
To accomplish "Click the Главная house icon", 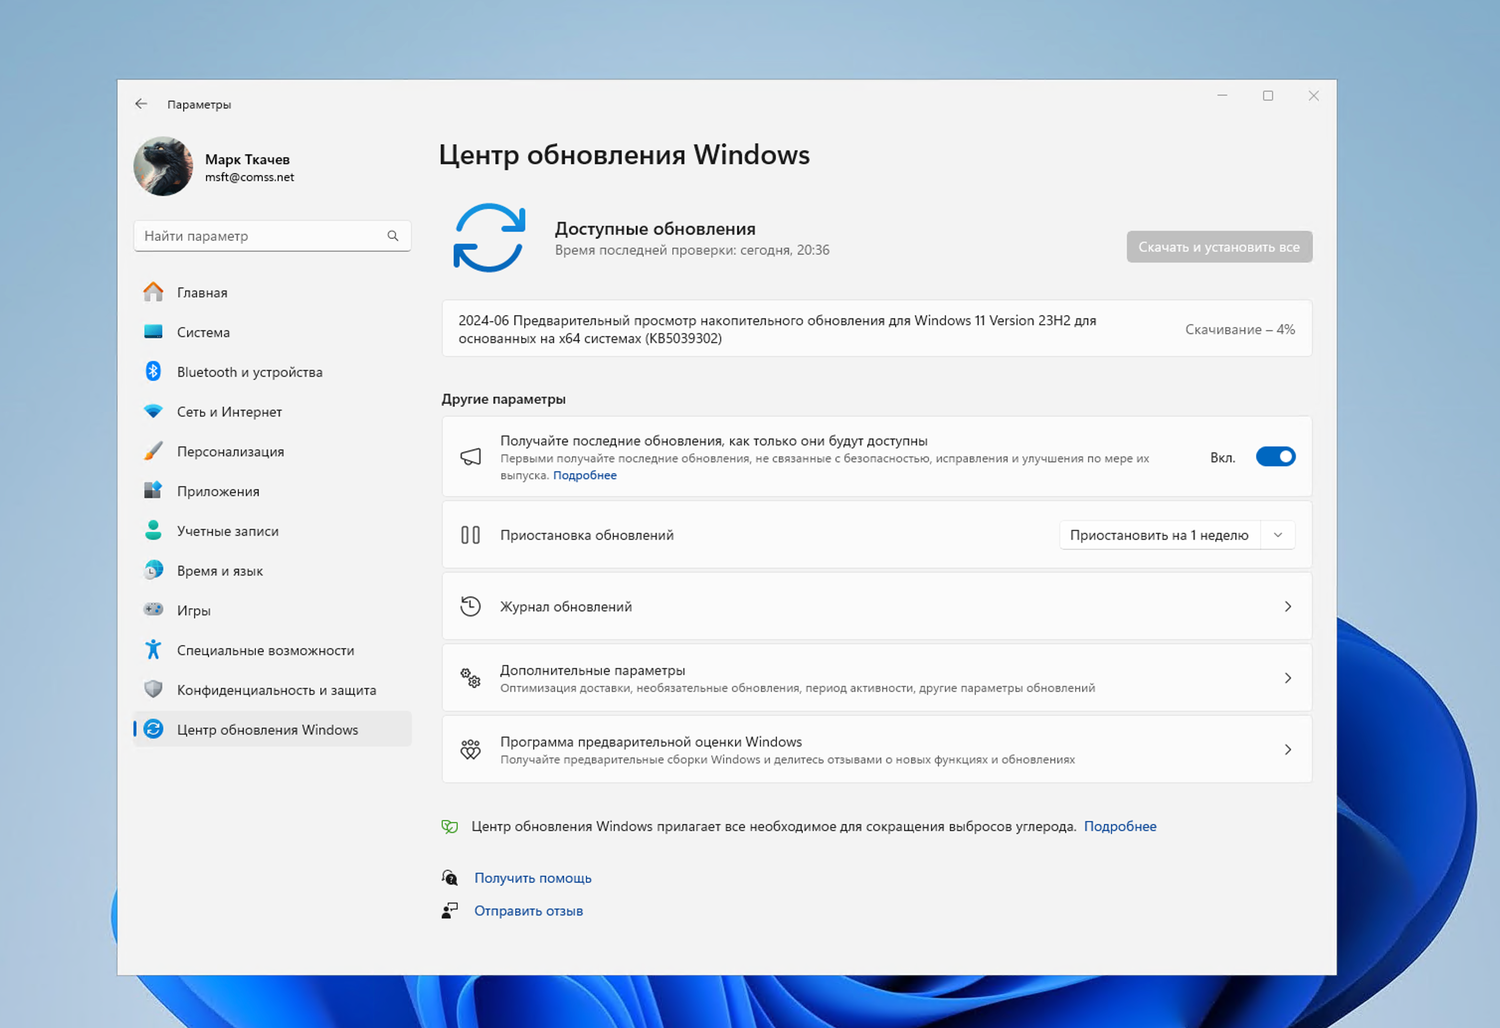I will coord(153,292).
